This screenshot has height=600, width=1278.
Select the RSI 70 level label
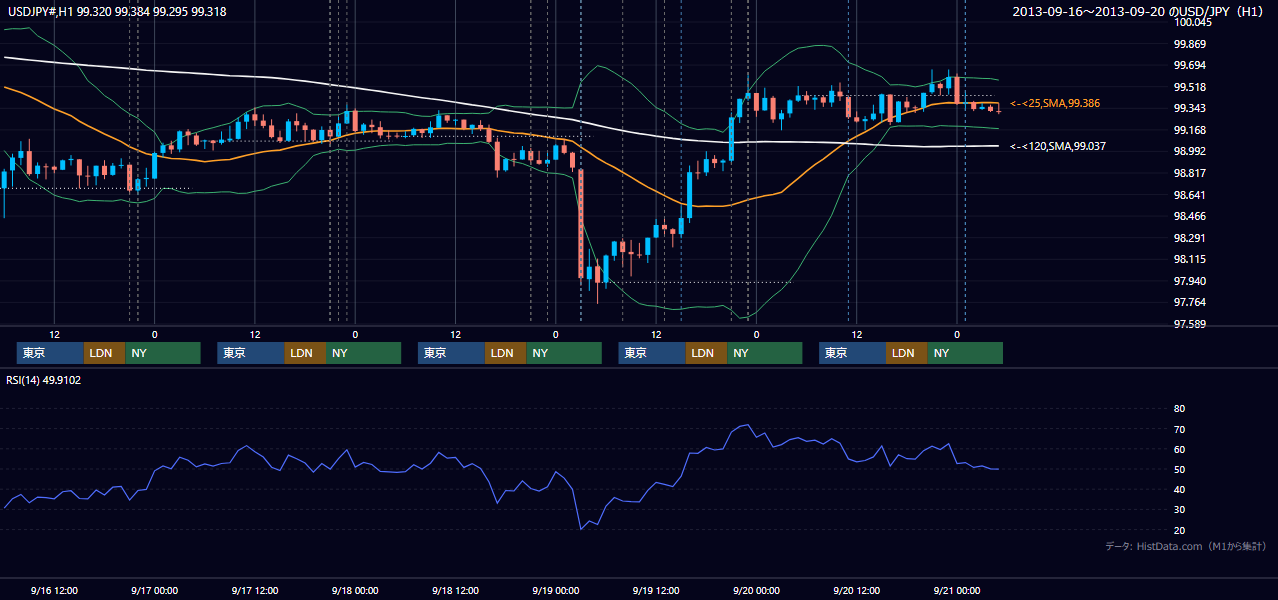(x=1180, y=429)
